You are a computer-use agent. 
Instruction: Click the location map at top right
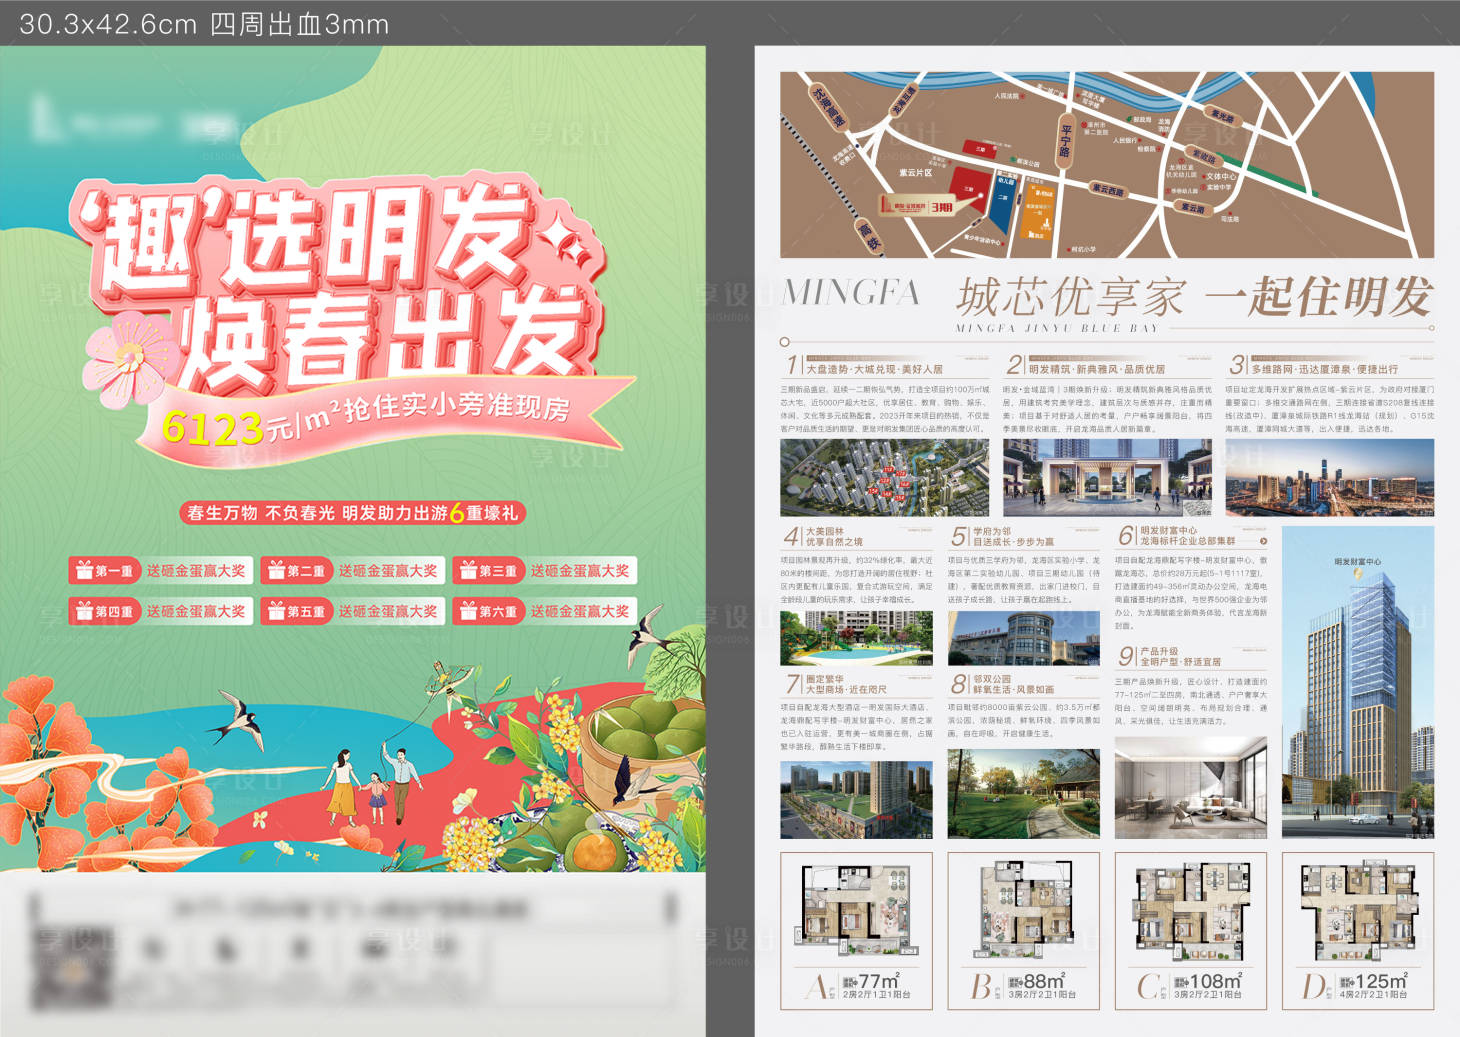click(1107, 165)
